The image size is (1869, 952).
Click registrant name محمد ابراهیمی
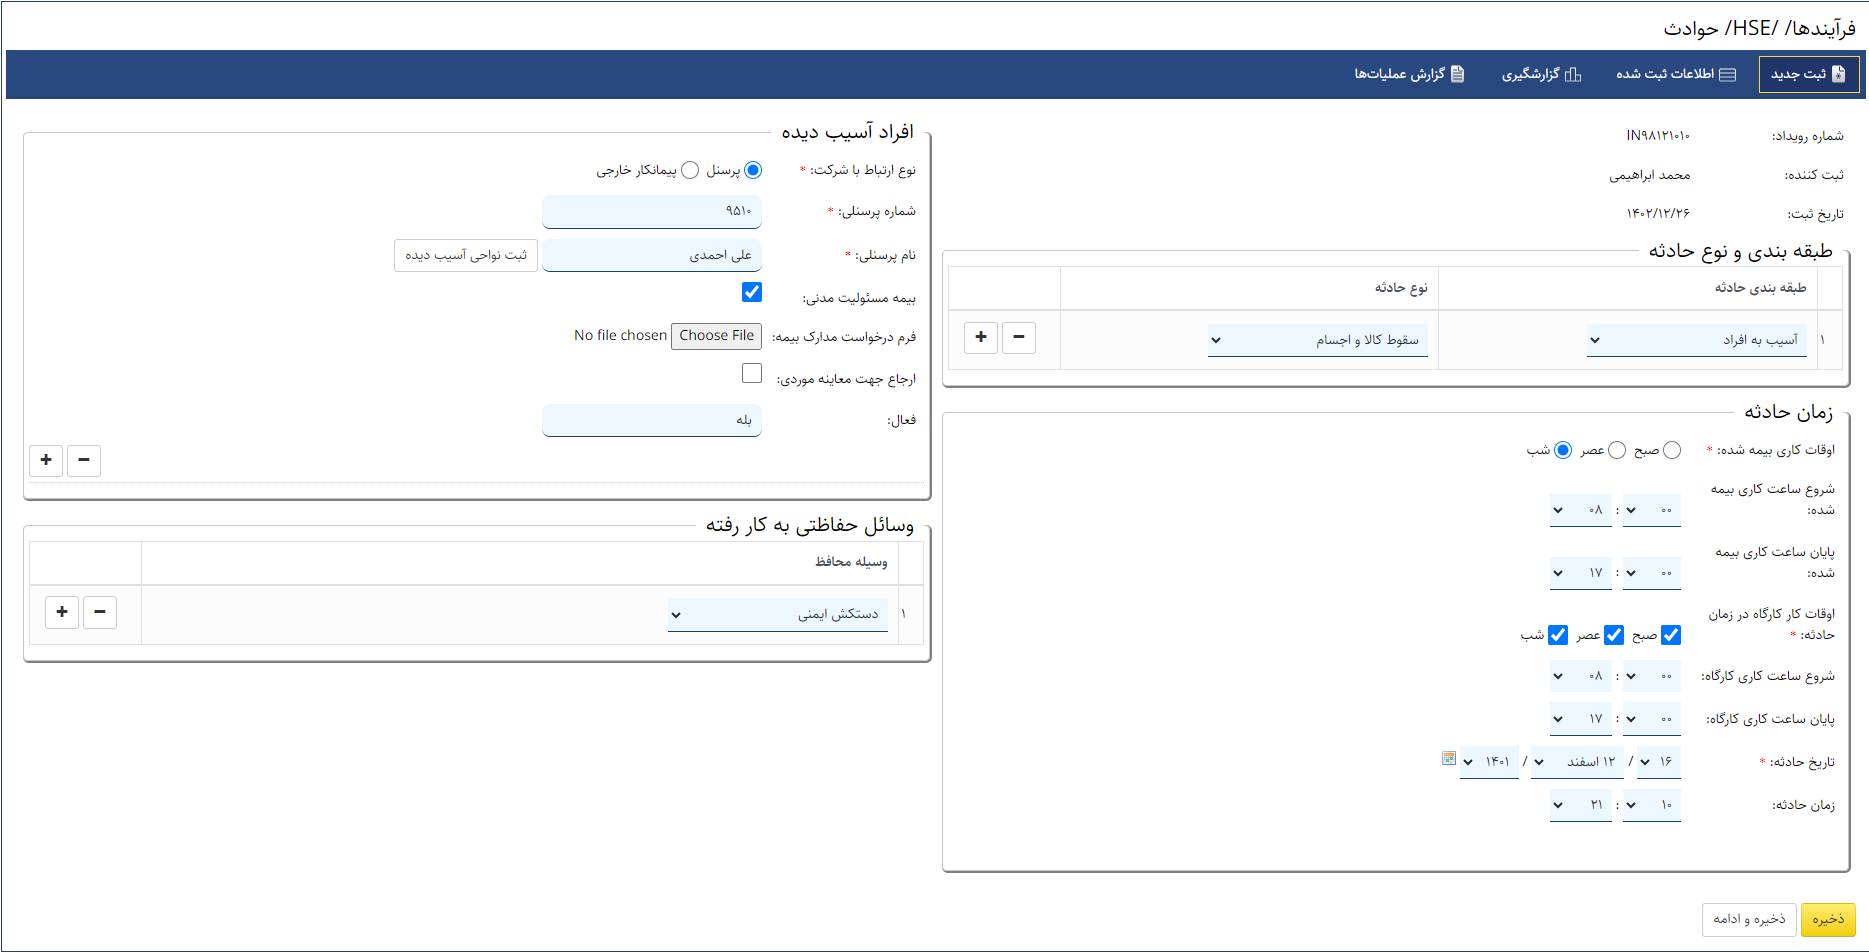1650,175
